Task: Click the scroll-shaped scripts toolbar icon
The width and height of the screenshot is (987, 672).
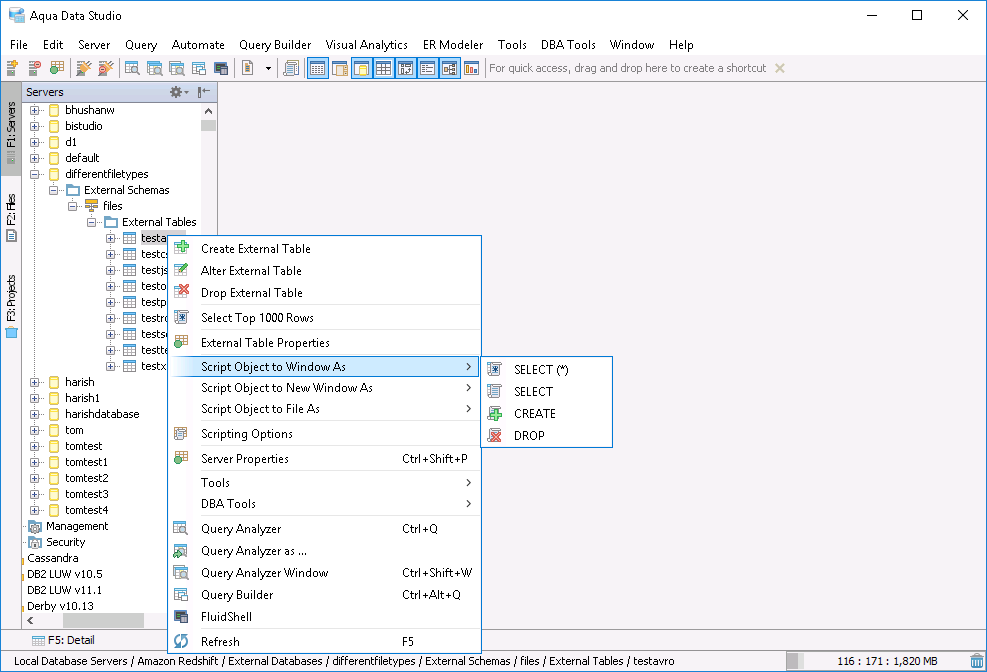Action: point(291,68)
